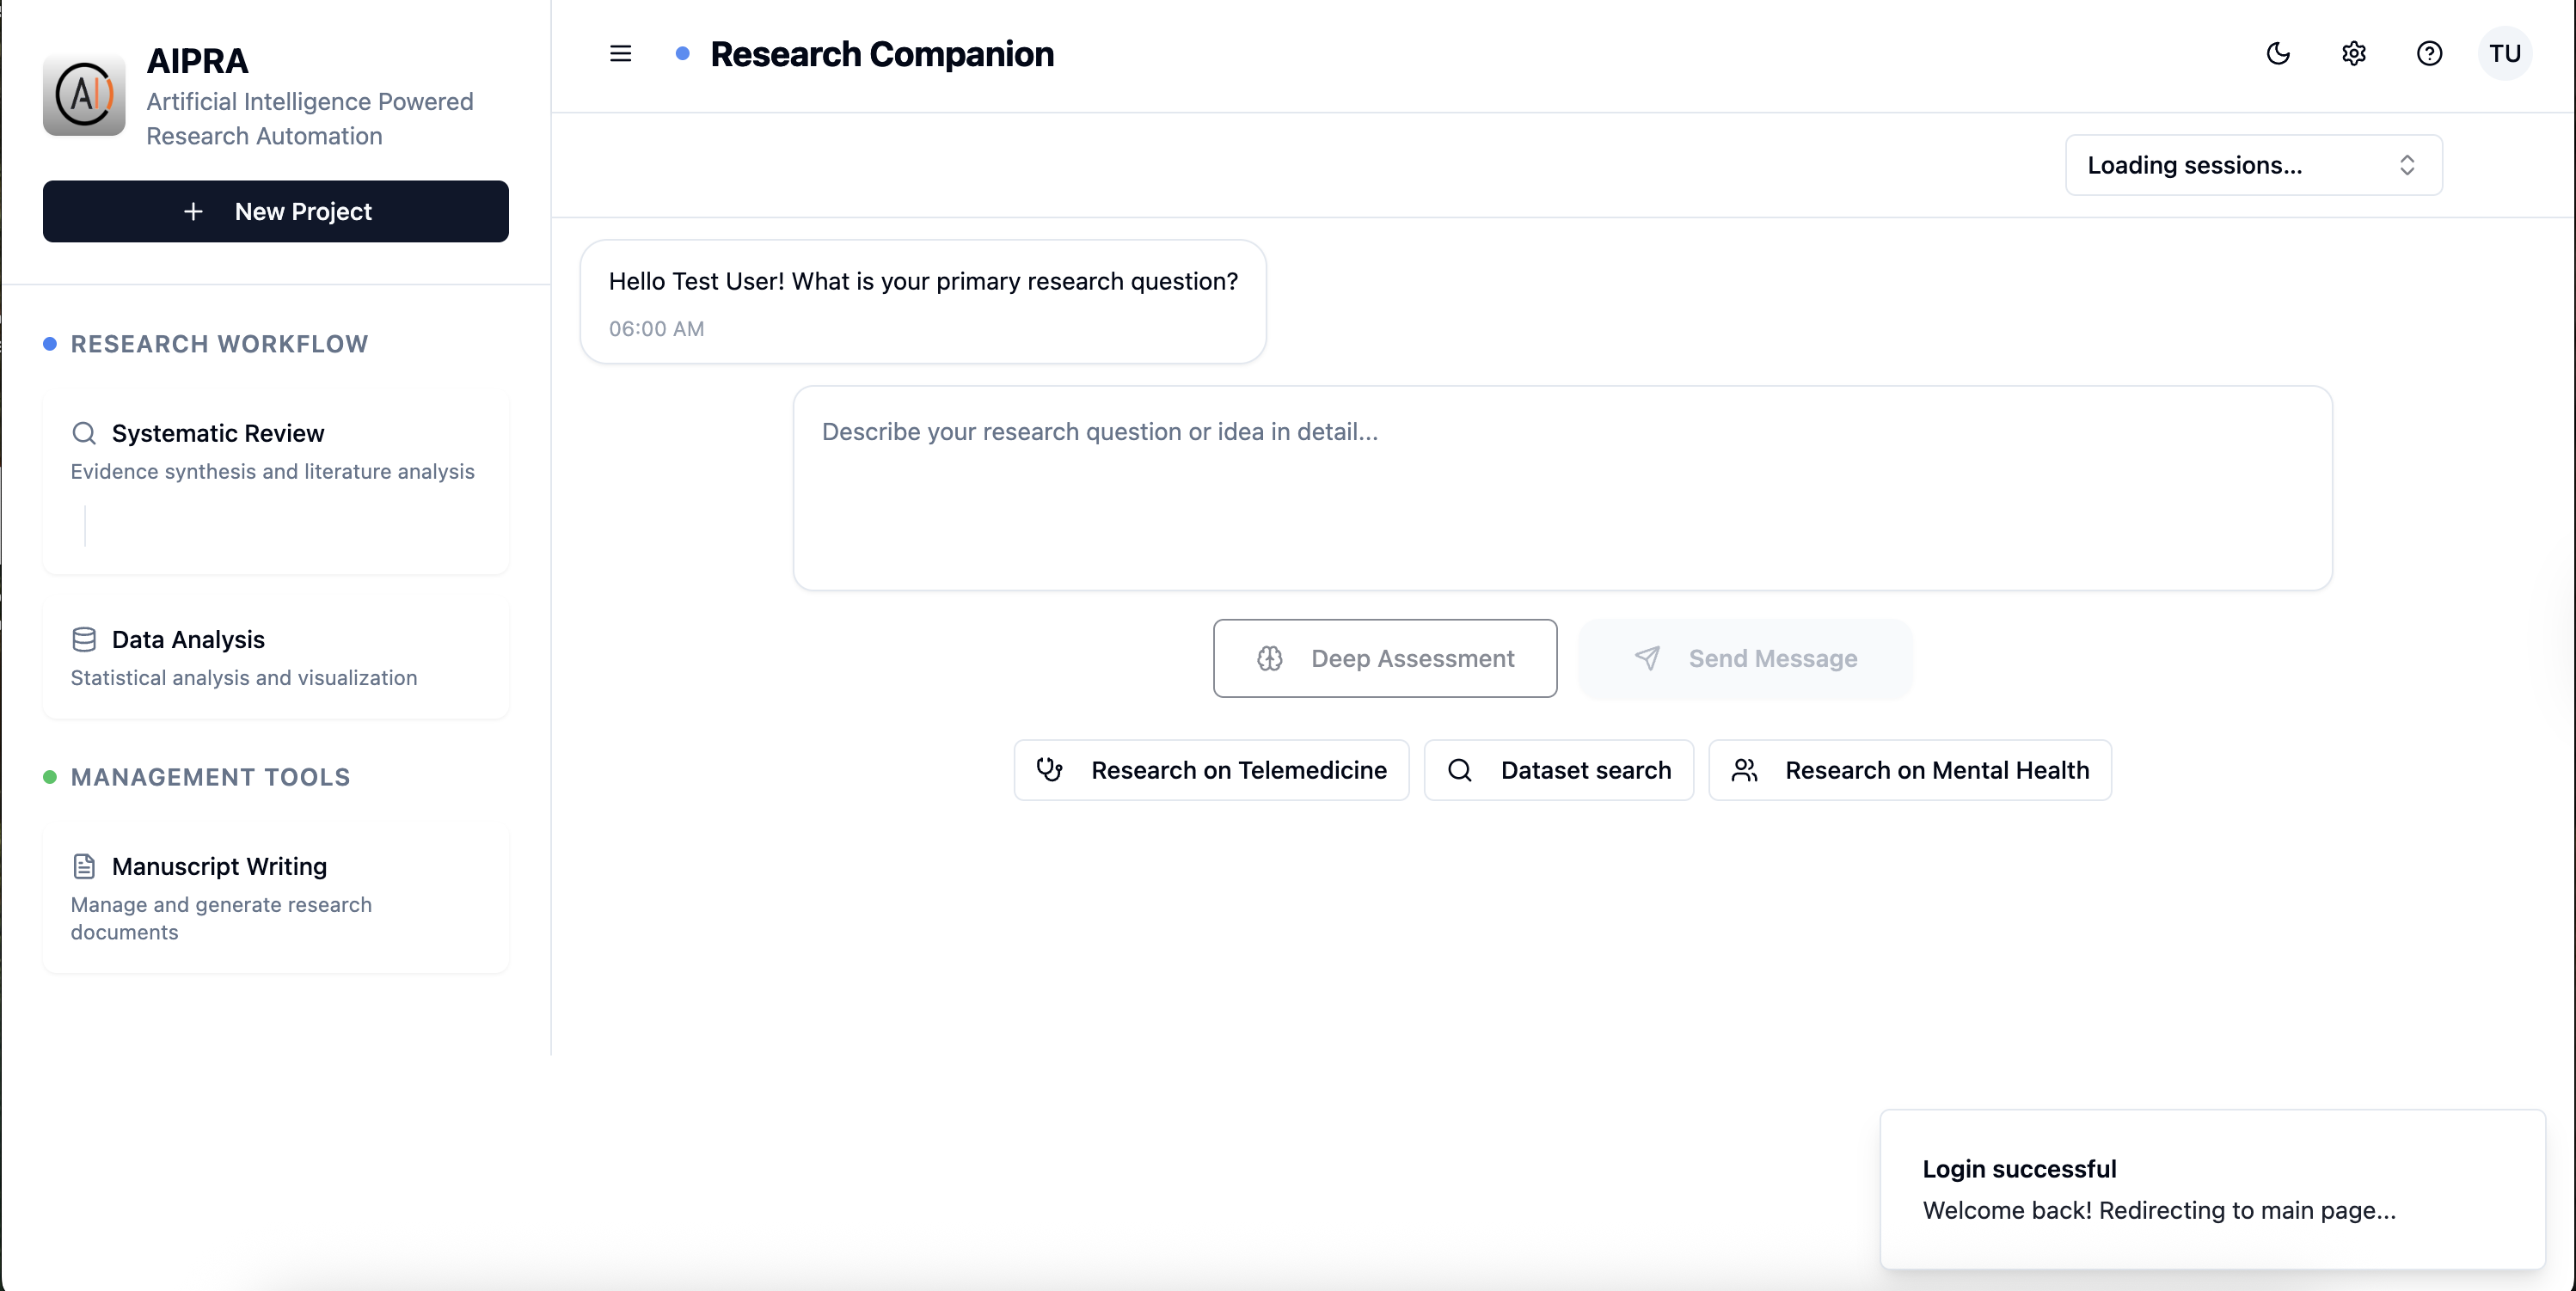The image size is (2576, 1291).
Task: Click the Manuscript Writing document icon
Action: pos(84,866)
